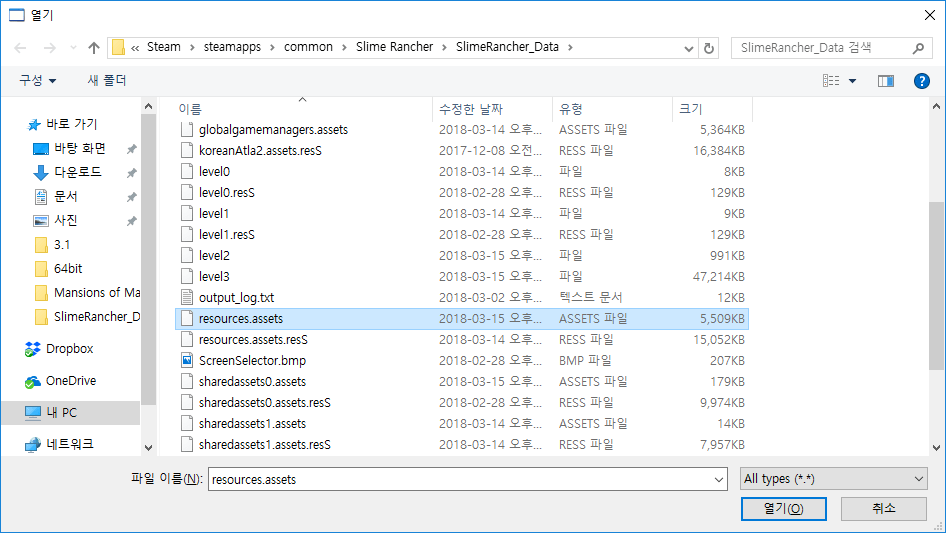Screen dimensions: 946x533
Task: Open the 구성 menu
Action: [37, 80]
